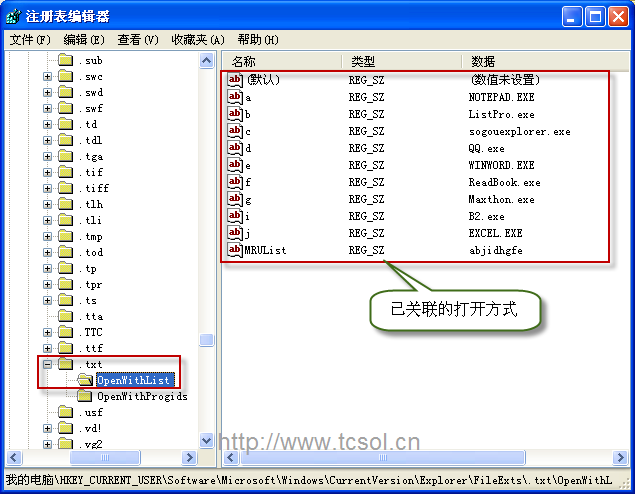635x494 pixels.
Task: Select the ListPro.exe data value
Action: click(x=501, y=114)
